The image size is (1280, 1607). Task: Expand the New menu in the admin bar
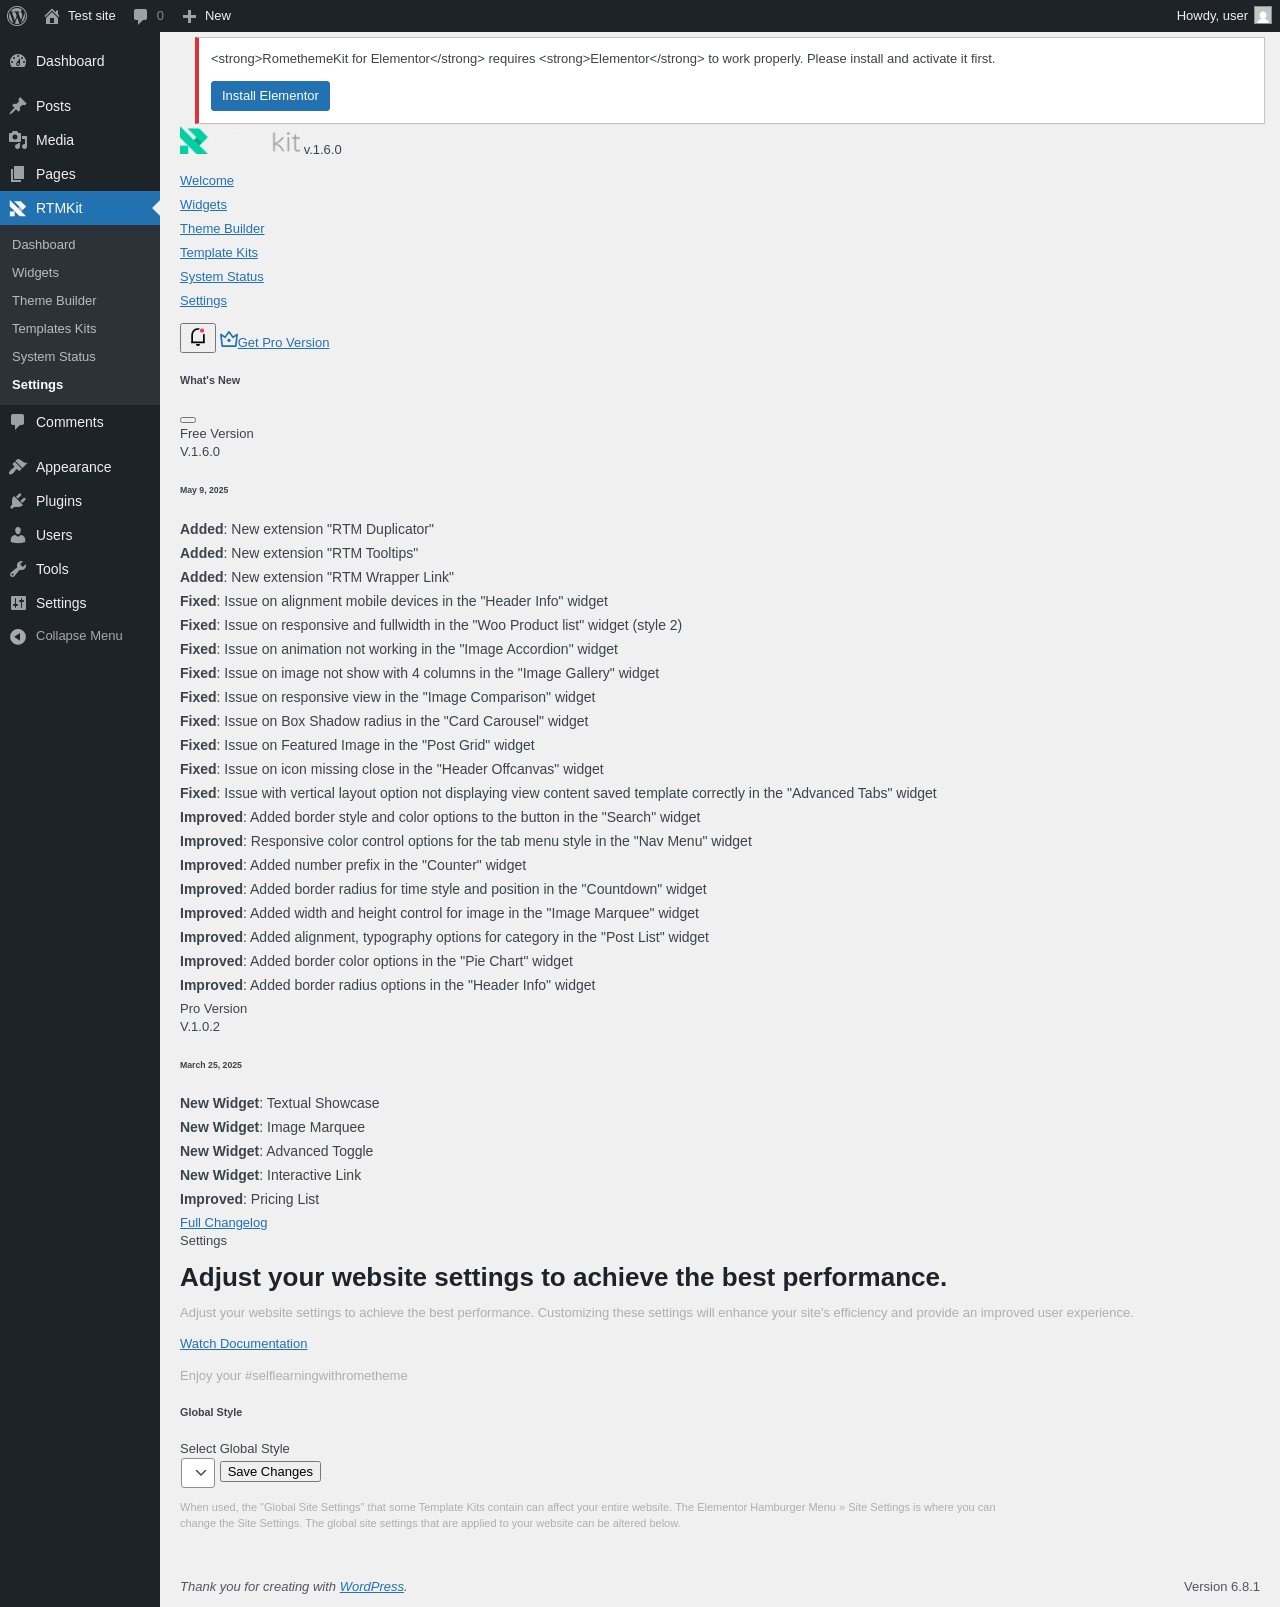207,16
